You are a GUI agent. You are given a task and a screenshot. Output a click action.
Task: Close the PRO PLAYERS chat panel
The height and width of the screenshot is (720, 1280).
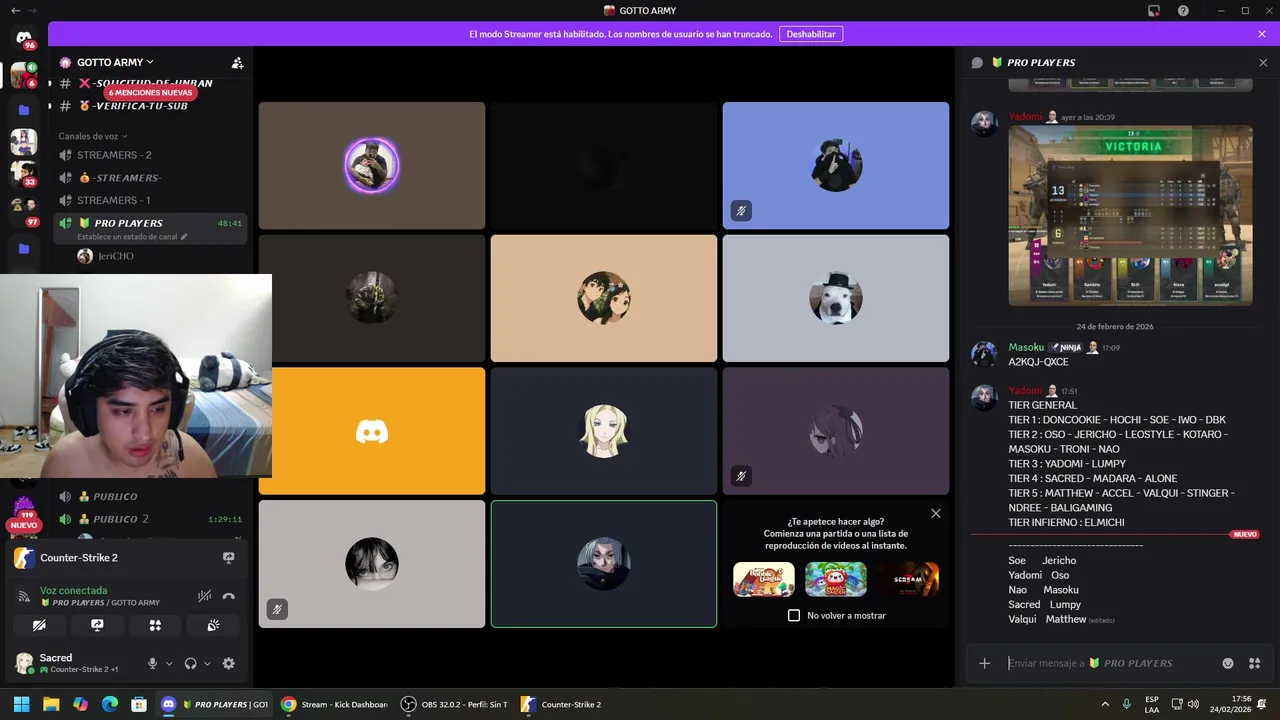(1263, 62)
